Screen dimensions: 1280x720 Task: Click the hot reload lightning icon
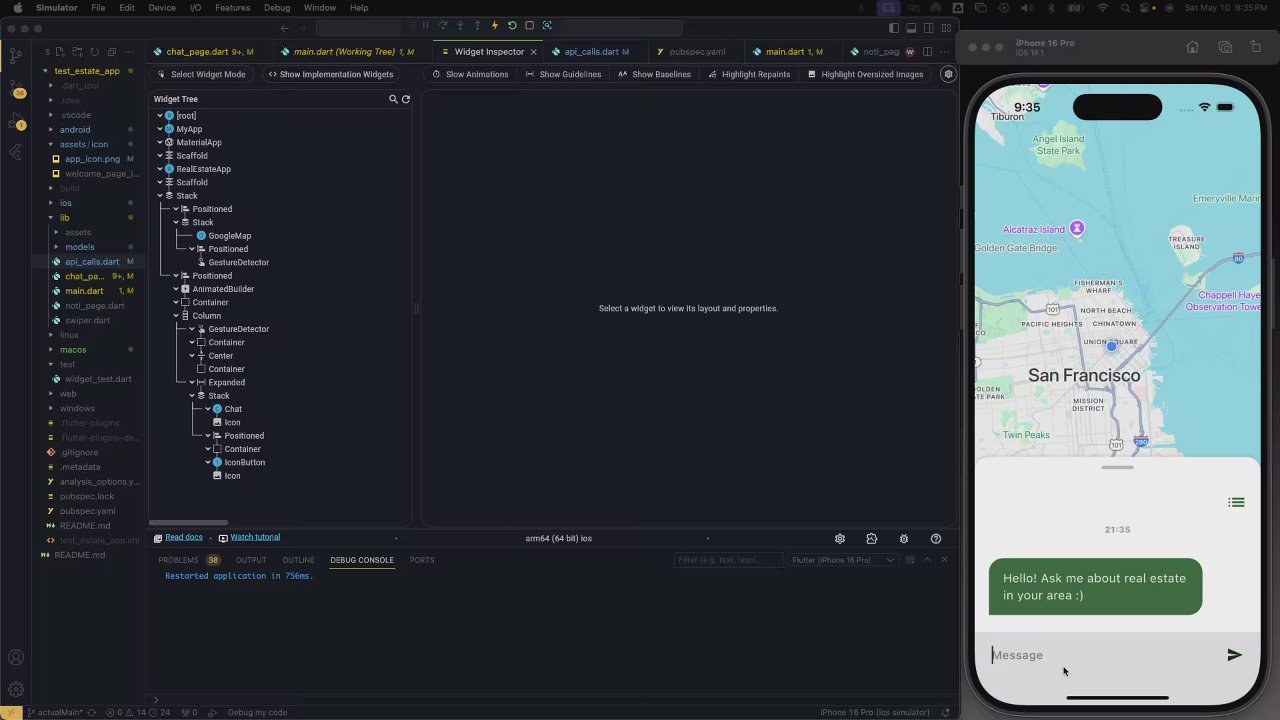(494, 25)
